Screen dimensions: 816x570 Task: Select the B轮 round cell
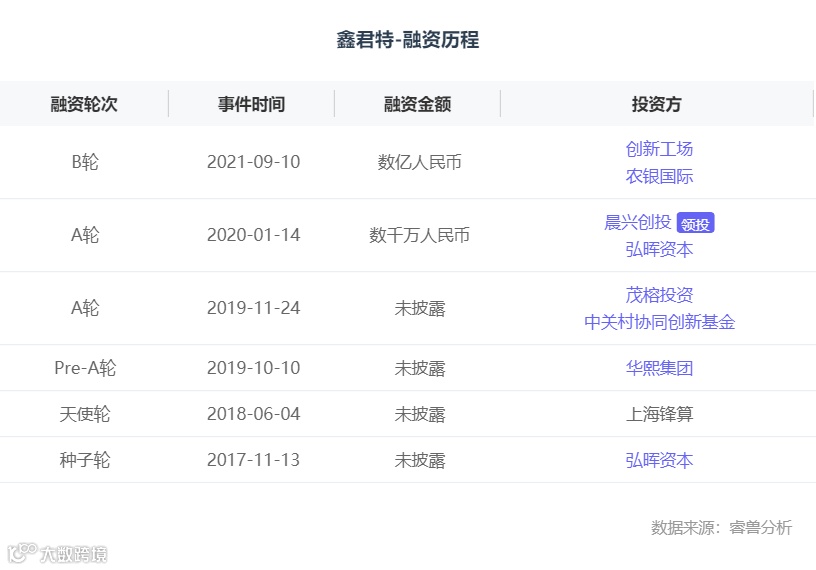click(85, 162)
